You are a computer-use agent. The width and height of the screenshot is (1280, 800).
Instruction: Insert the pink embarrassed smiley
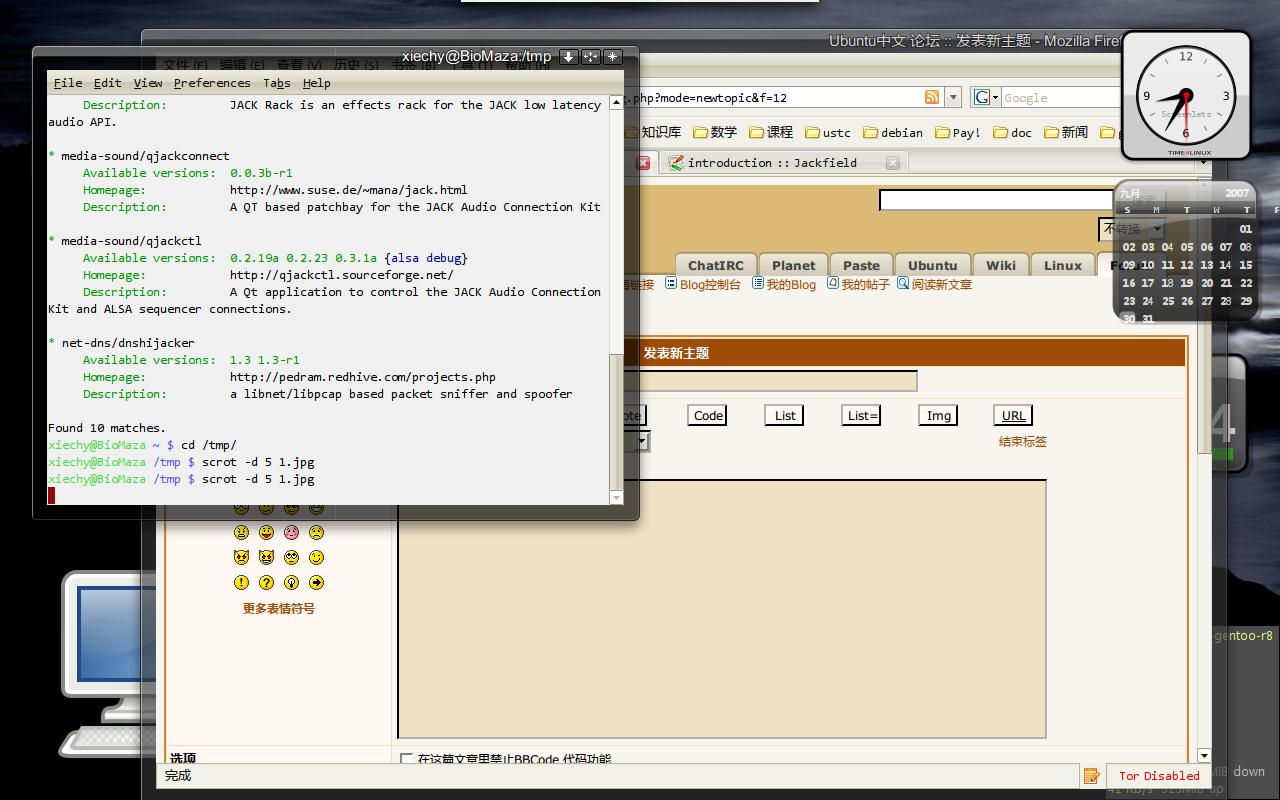(x=291, y=533)
